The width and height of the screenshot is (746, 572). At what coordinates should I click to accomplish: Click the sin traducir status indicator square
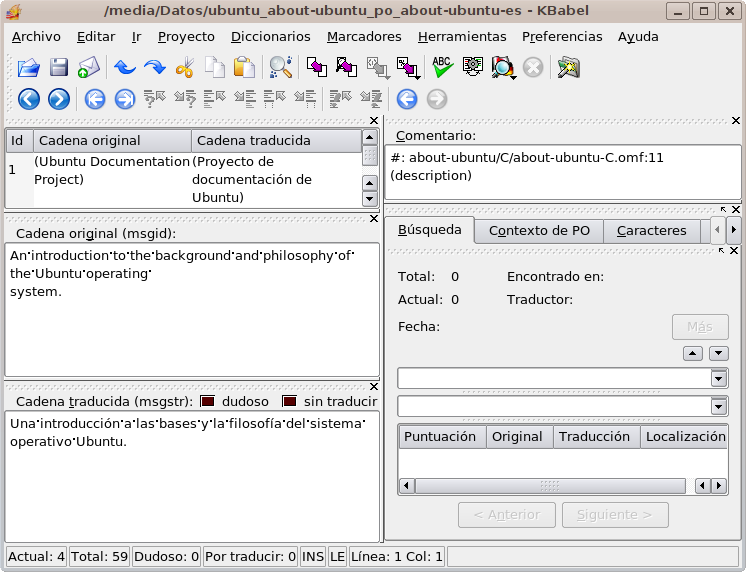pyautogui.click(x=289, y=401)
